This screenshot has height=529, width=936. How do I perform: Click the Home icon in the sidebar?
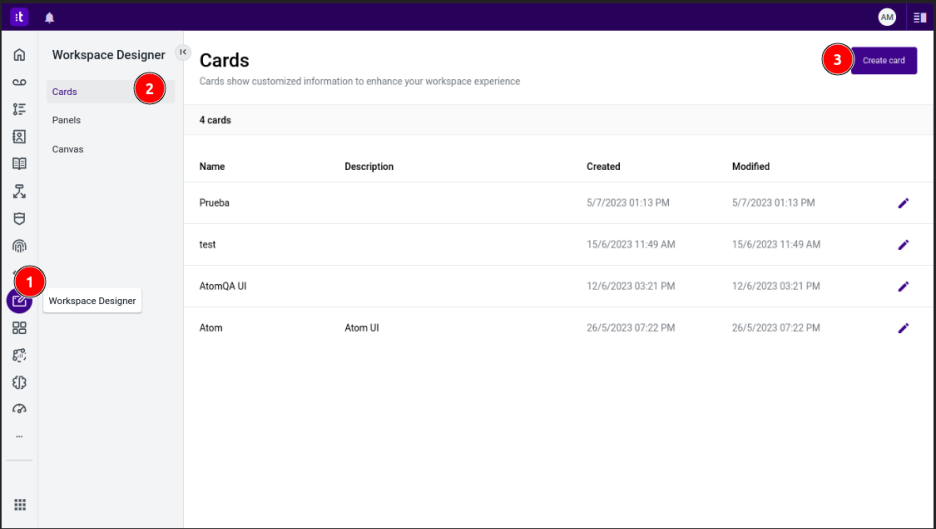(19, 55)
